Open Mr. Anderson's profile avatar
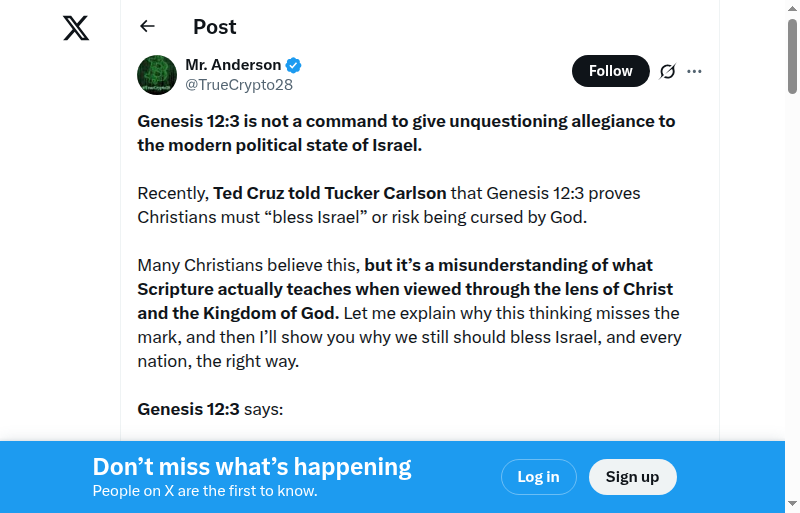The image size is (800, 513). [x=157, y=75]
